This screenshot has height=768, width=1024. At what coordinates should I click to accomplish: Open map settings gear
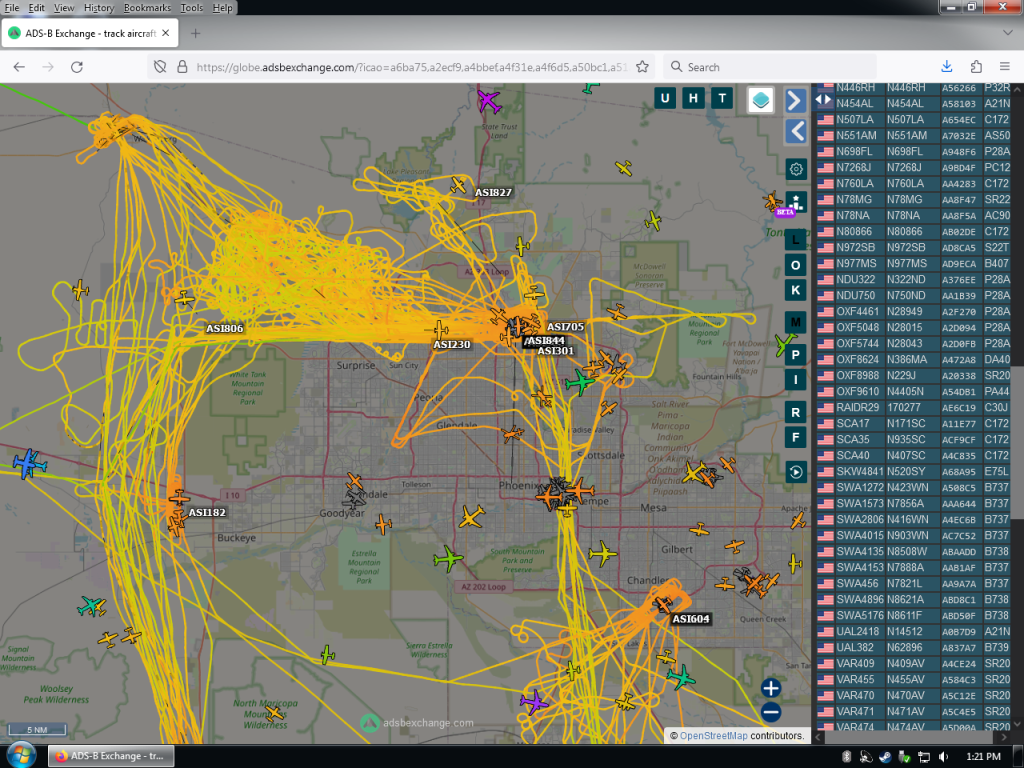click(x=795, y=170)
